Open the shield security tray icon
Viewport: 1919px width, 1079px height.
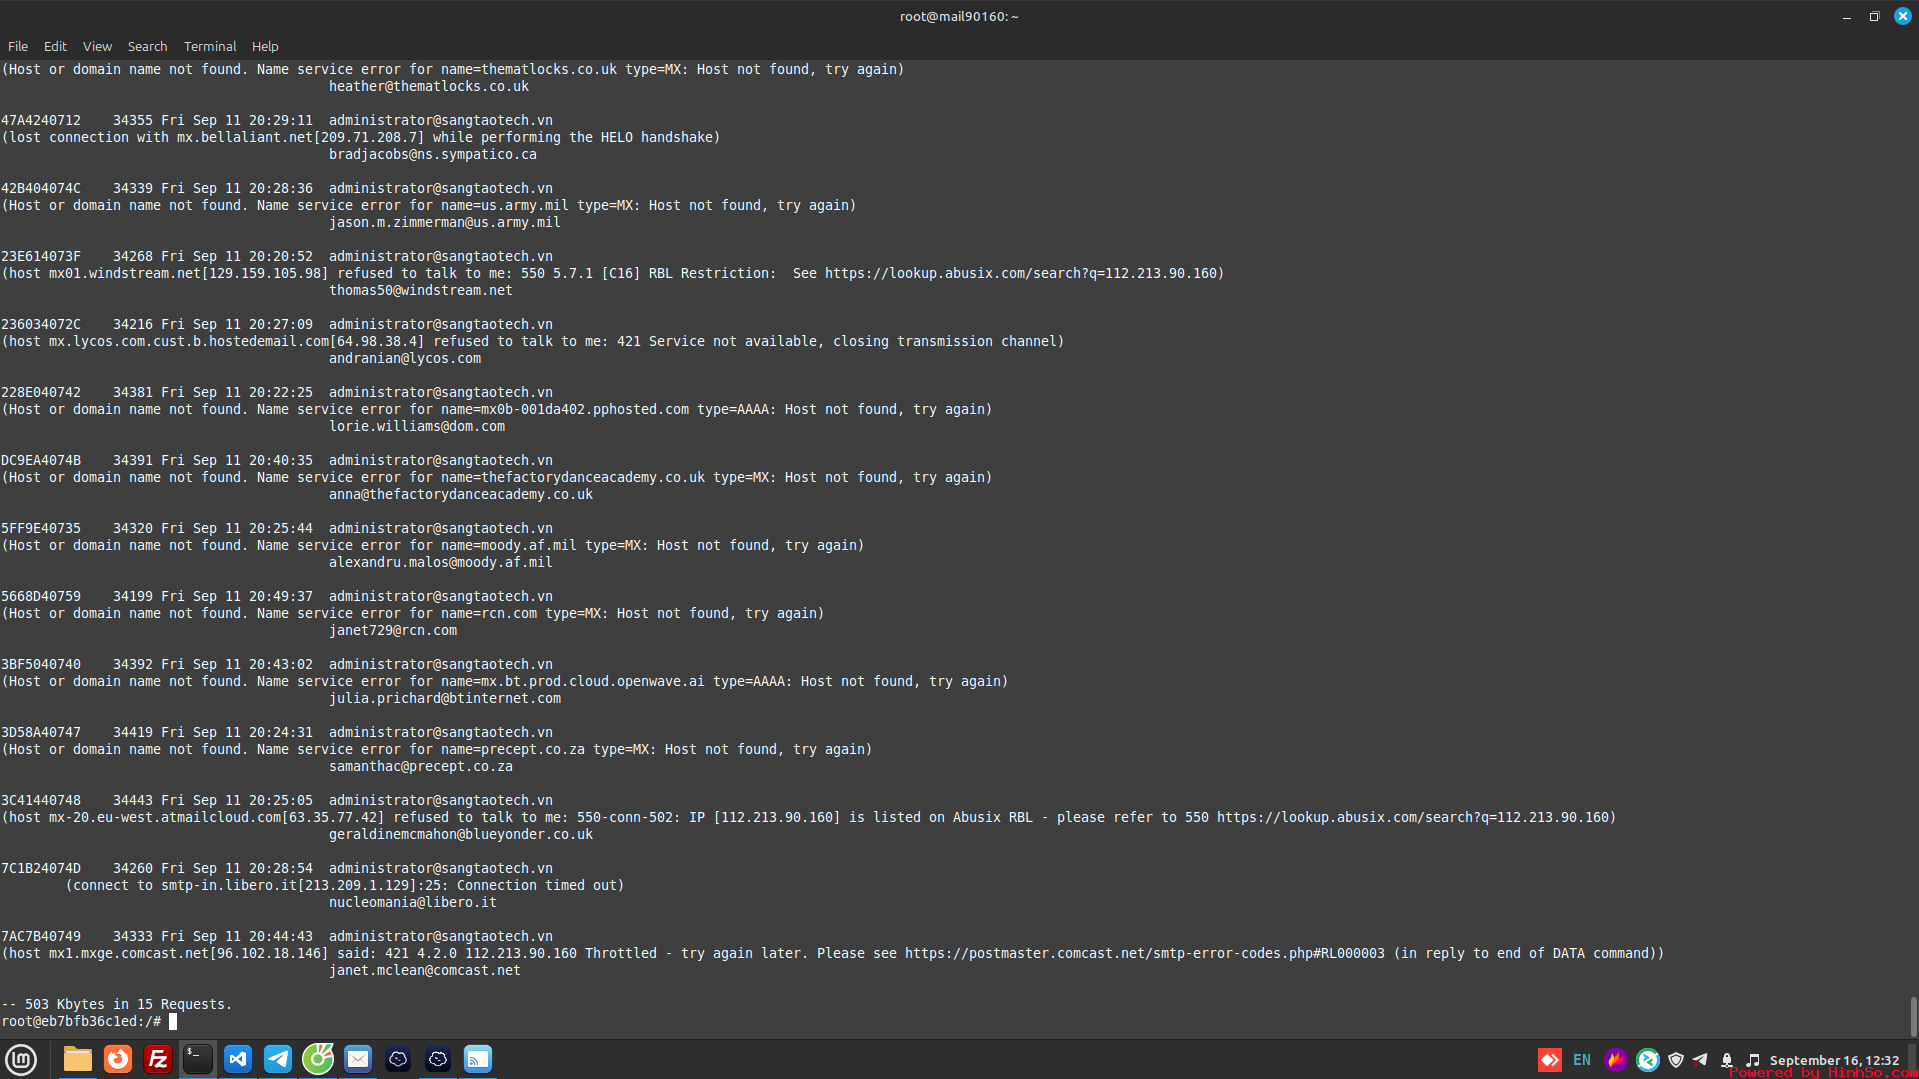[x=1676, y=1060]
